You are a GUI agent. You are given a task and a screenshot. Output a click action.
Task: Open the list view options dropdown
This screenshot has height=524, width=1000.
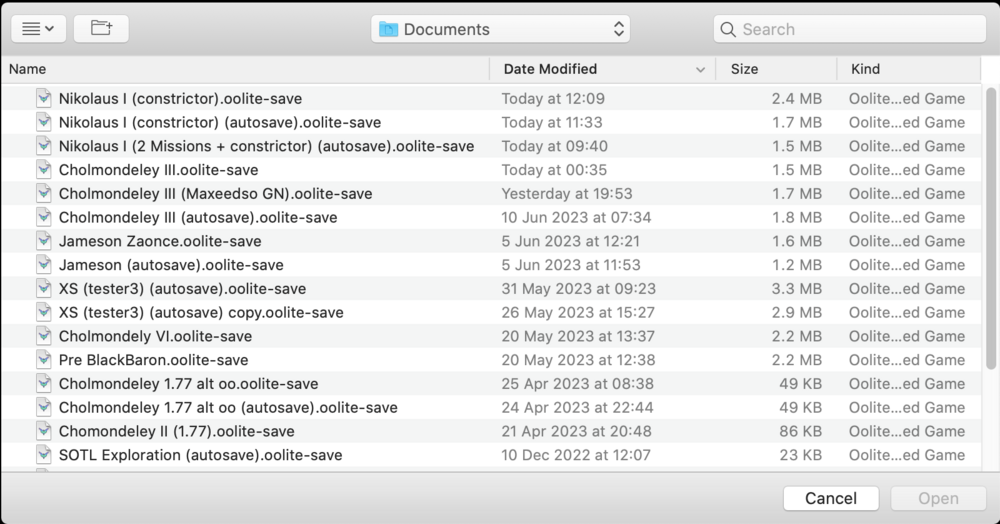point(39,29)
